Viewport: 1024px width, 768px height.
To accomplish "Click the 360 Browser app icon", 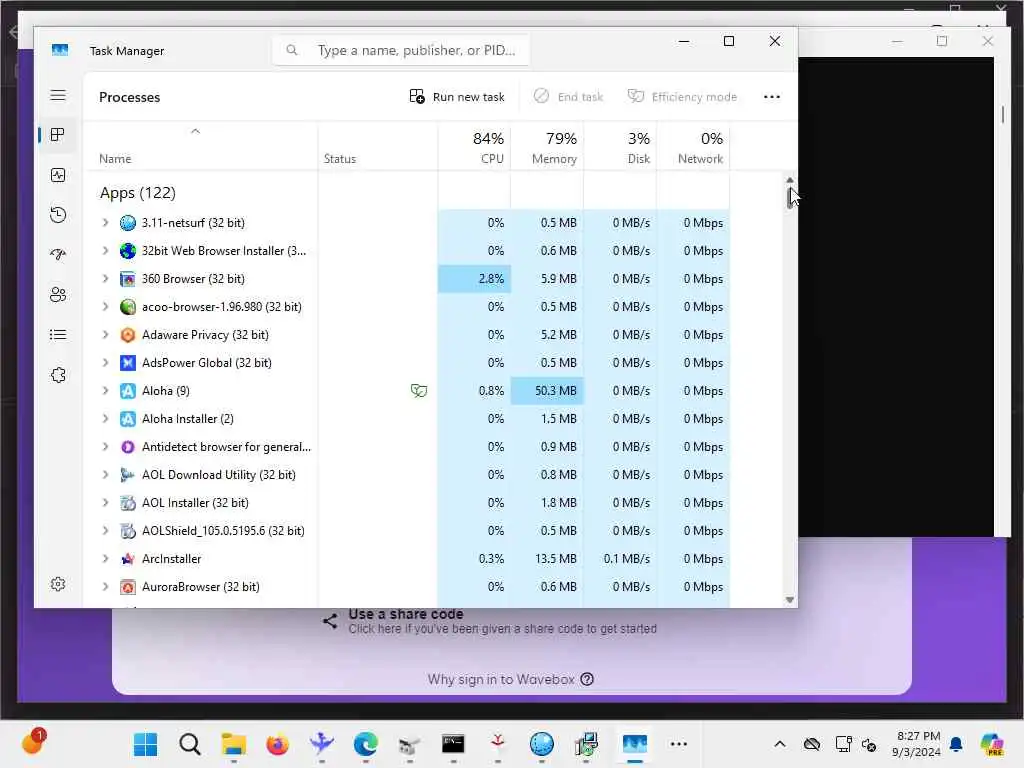I will coord(128,279).
